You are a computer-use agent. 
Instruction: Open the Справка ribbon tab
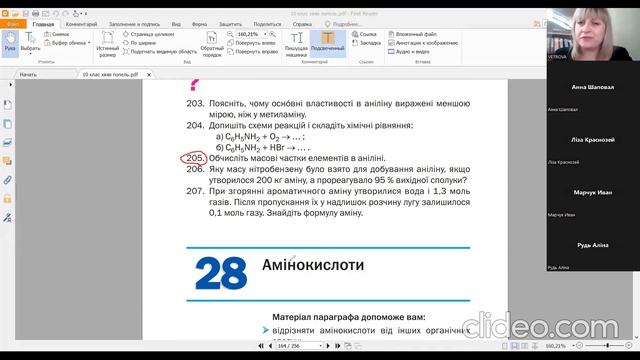click(302, 24)
